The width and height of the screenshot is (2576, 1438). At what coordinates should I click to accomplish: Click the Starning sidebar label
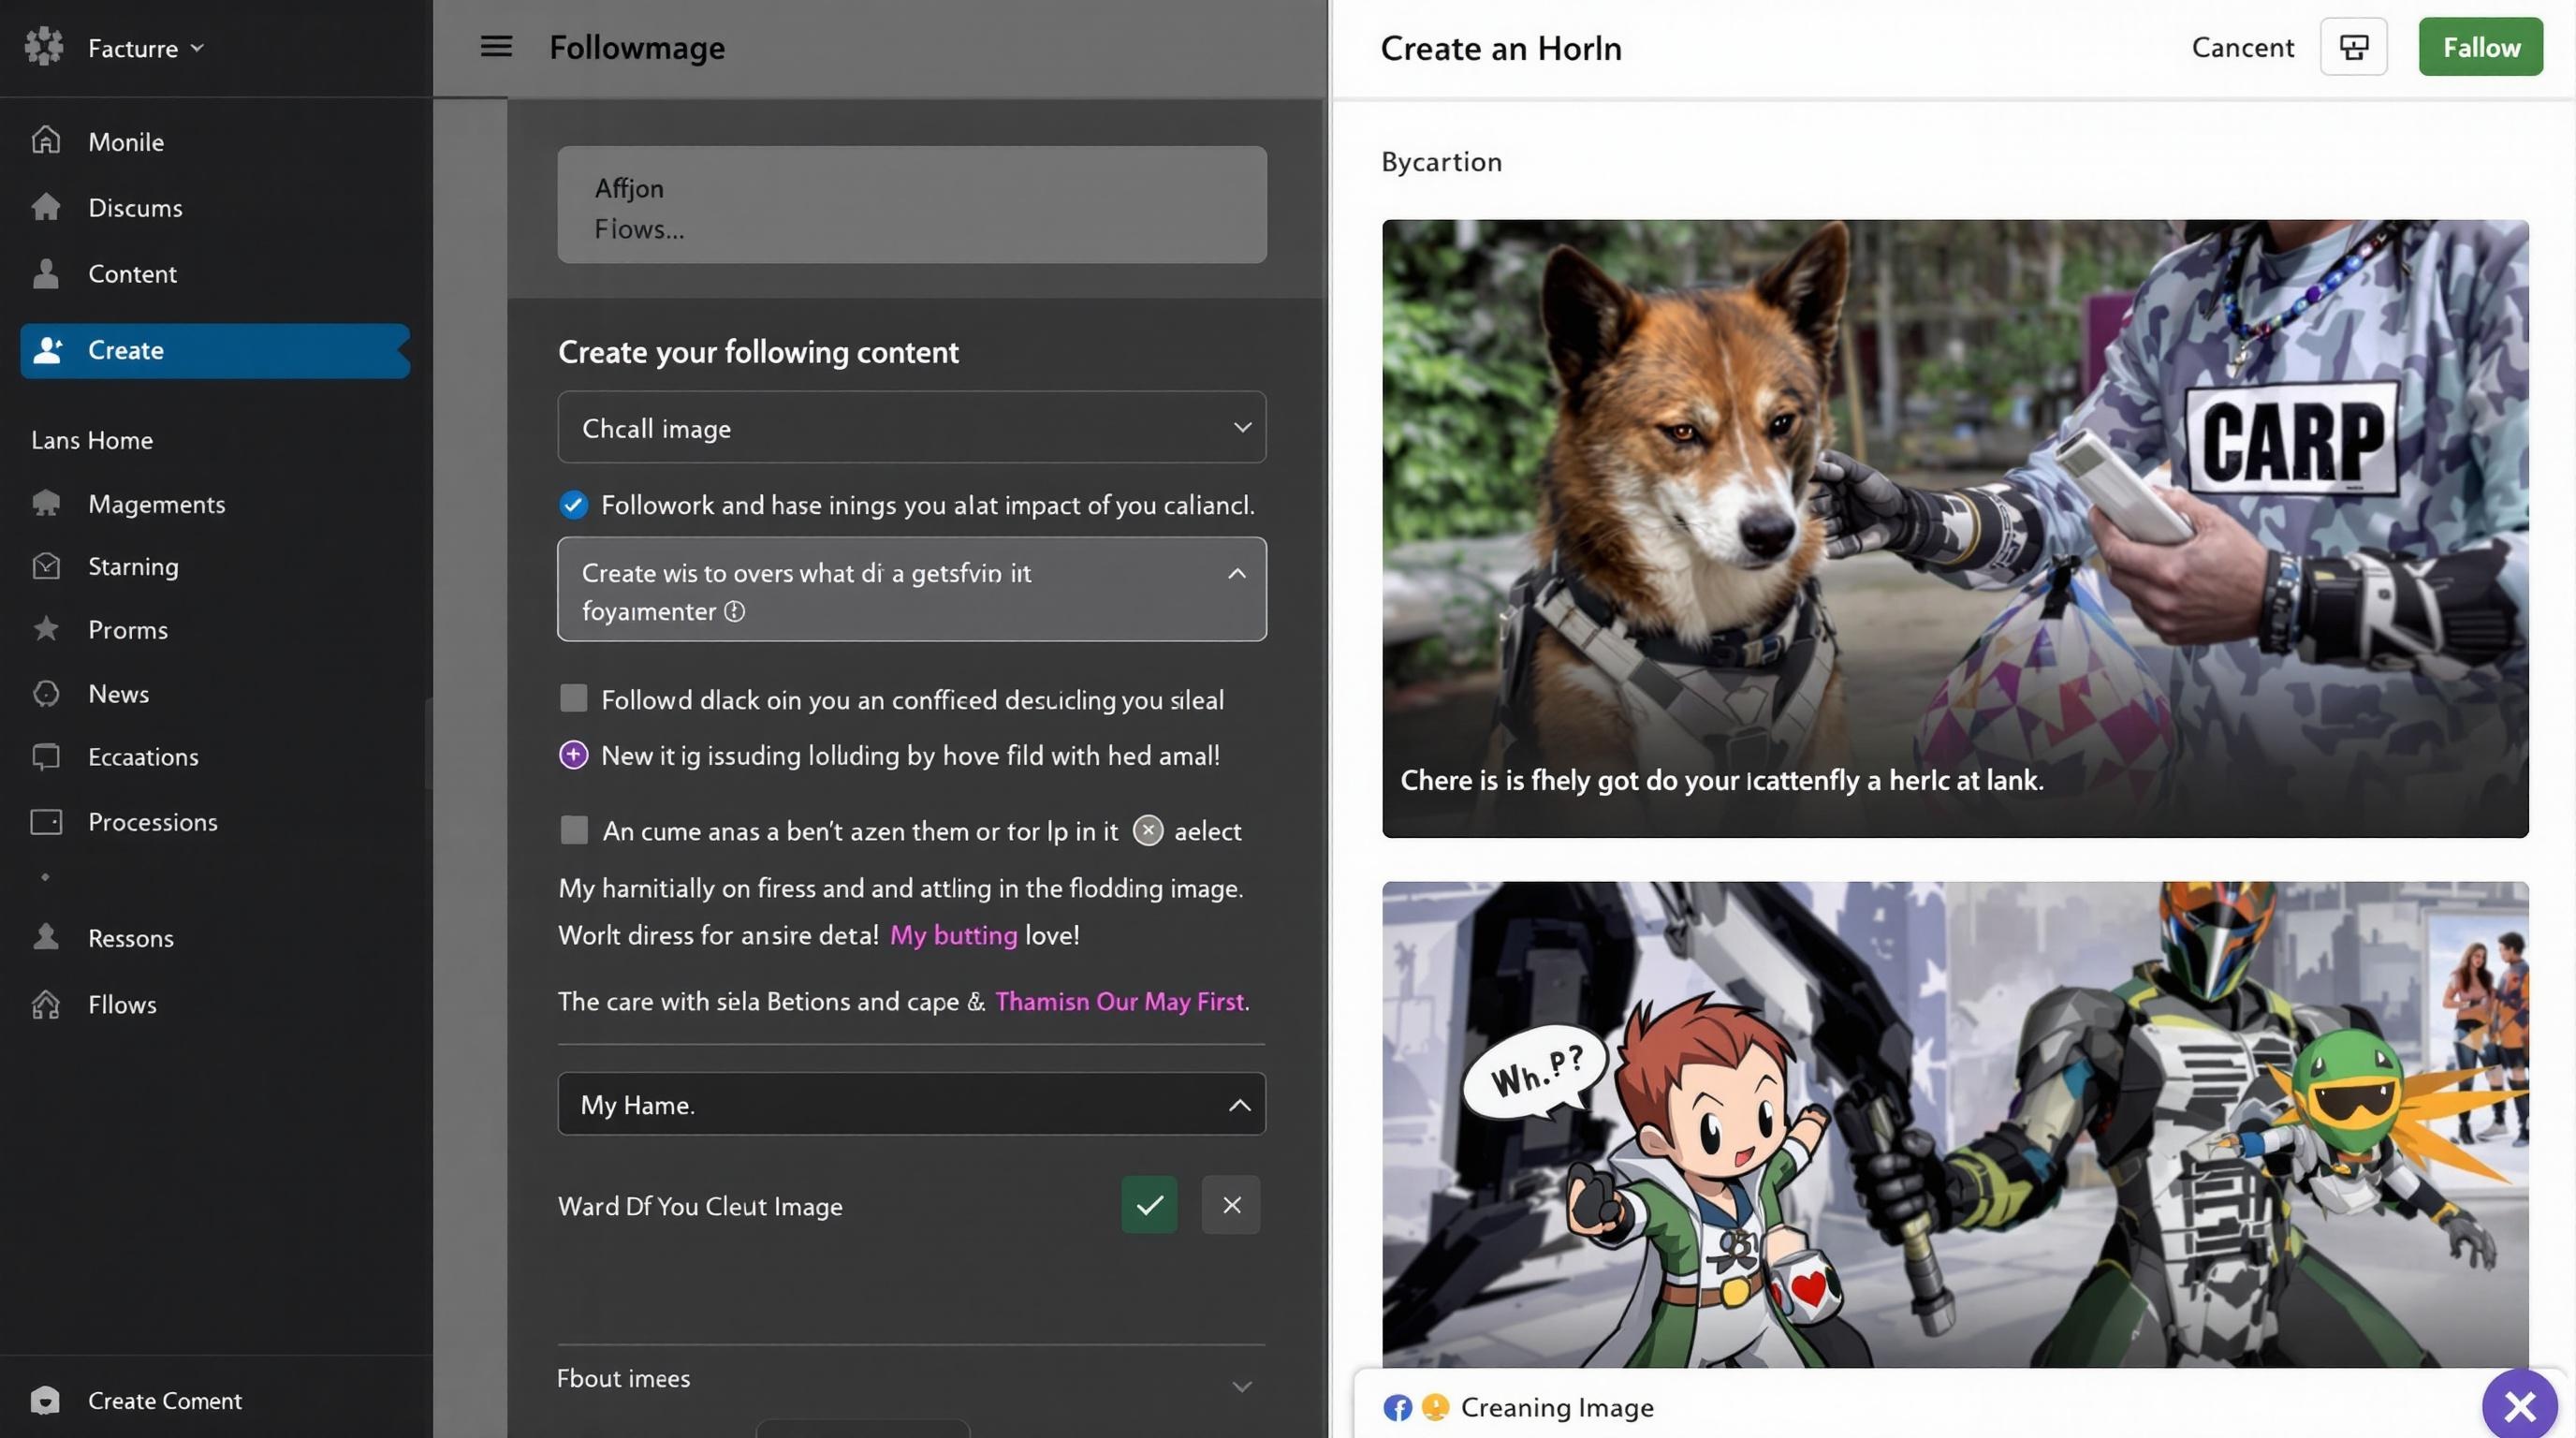133,566
